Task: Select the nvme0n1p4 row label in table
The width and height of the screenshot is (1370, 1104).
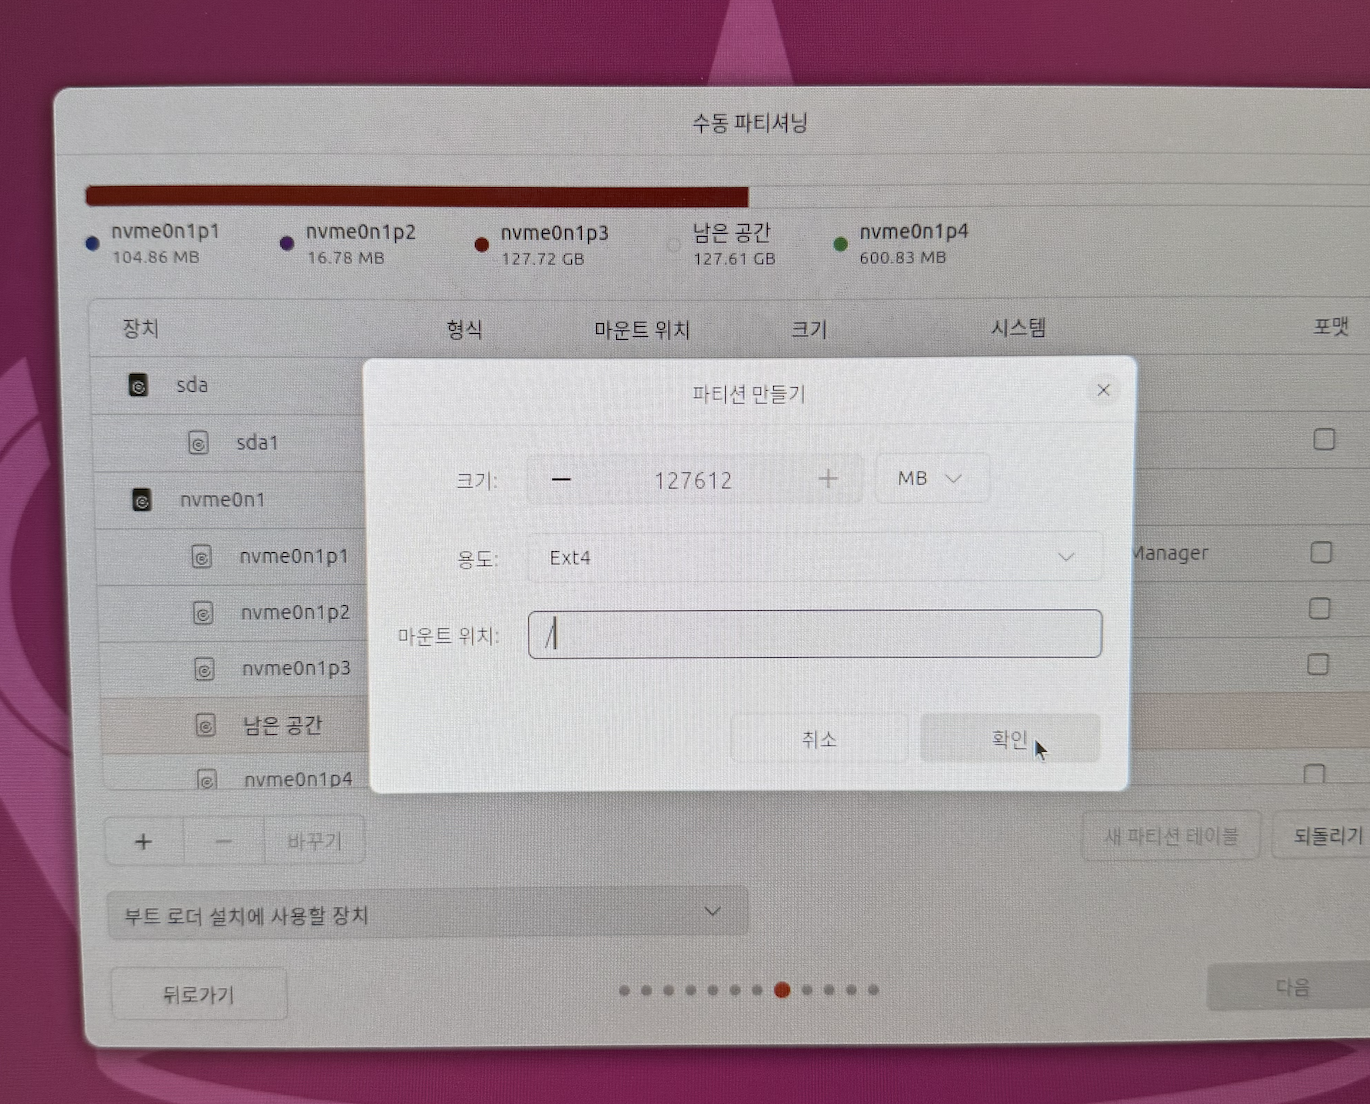Action: pos(299,779)
